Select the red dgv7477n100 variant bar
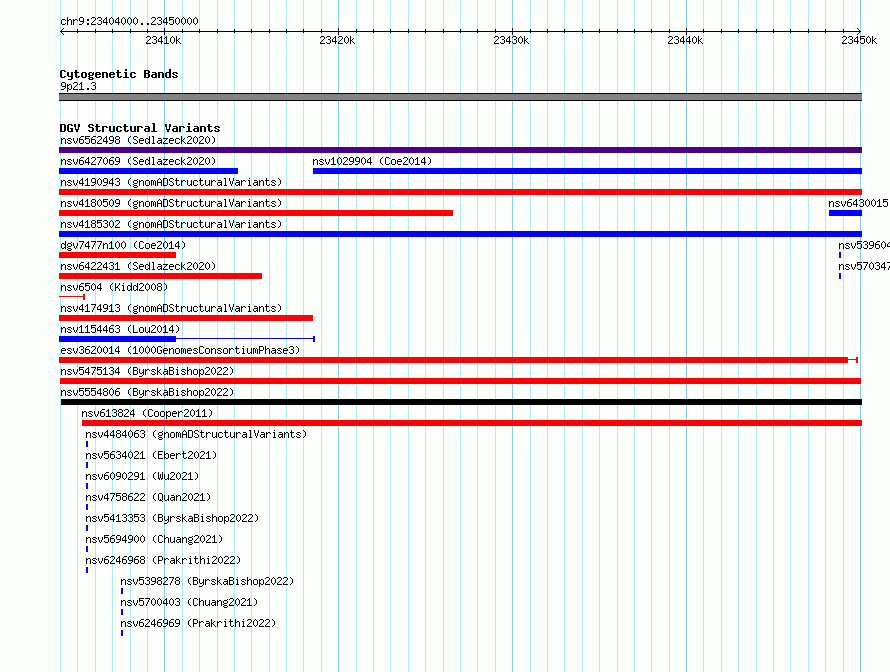 tap(117, 255)
